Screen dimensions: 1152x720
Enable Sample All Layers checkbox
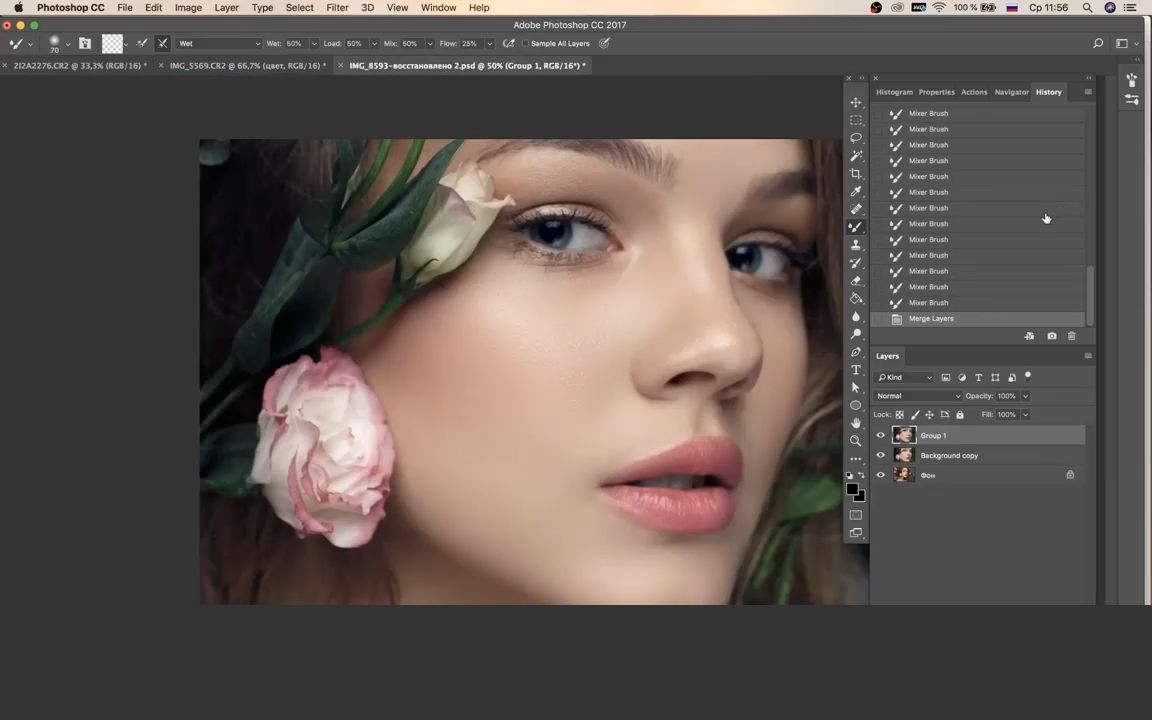click(x=526, y=44)
